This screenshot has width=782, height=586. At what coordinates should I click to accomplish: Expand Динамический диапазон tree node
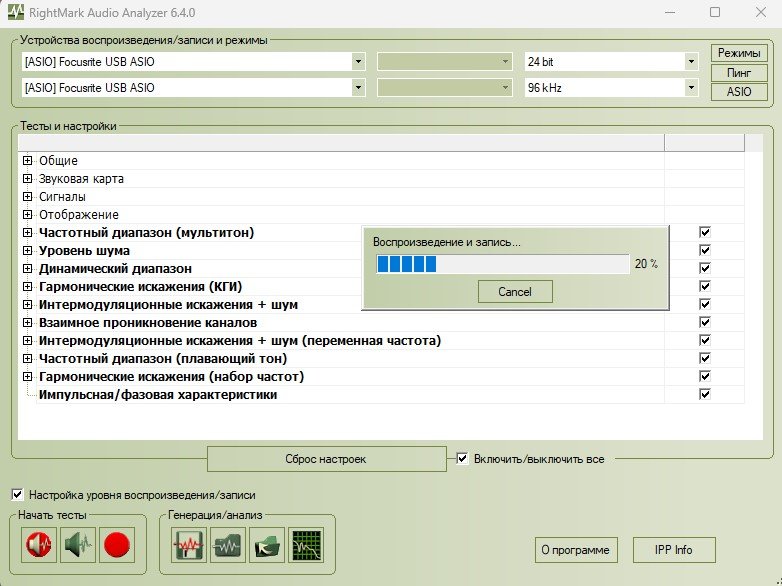click(x=27, y=268)
